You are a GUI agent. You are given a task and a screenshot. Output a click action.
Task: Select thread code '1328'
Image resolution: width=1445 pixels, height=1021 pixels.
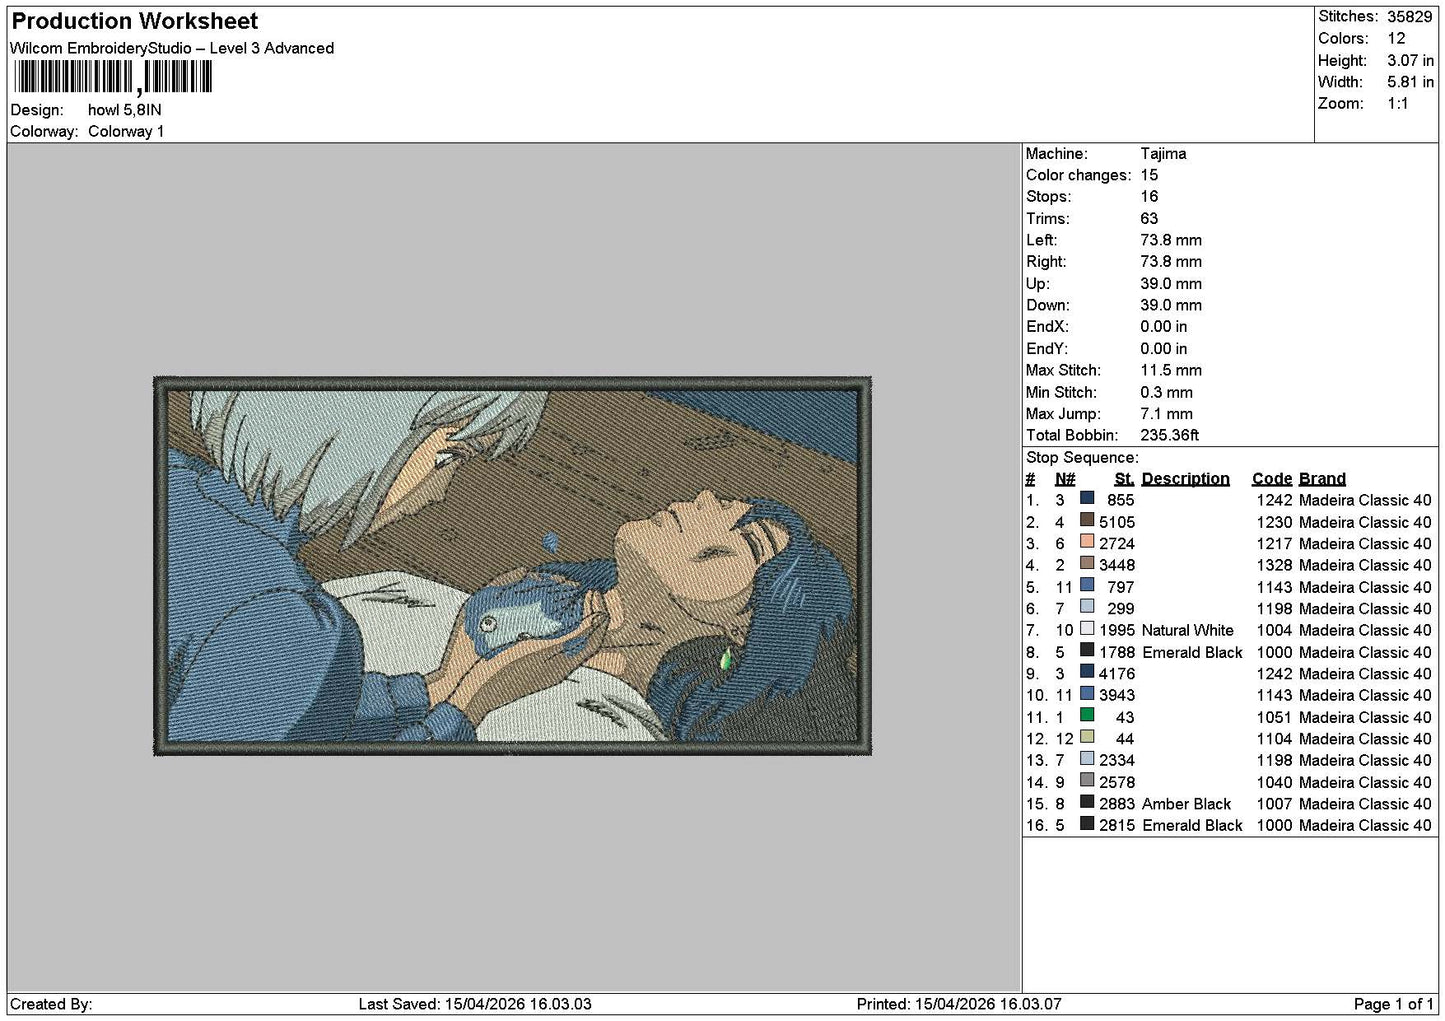(1275, 566)
